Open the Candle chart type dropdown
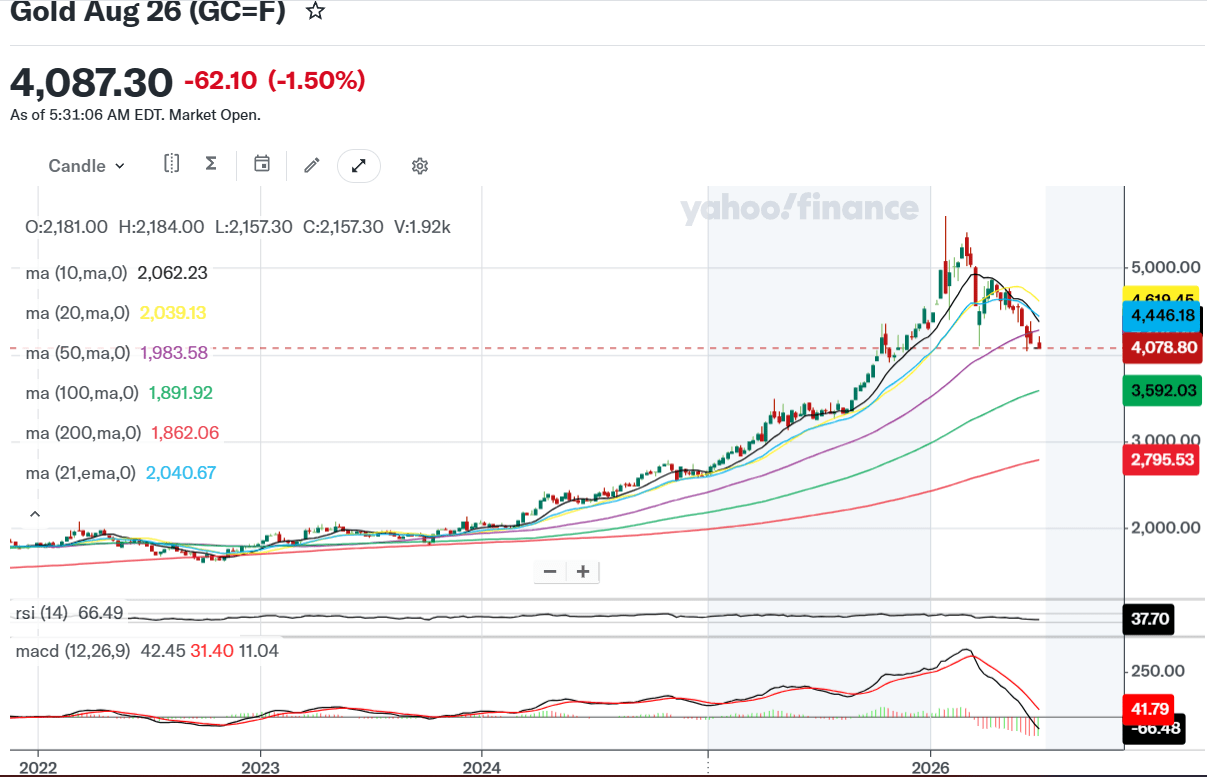The image size is (1207, 777). (87, 166)
